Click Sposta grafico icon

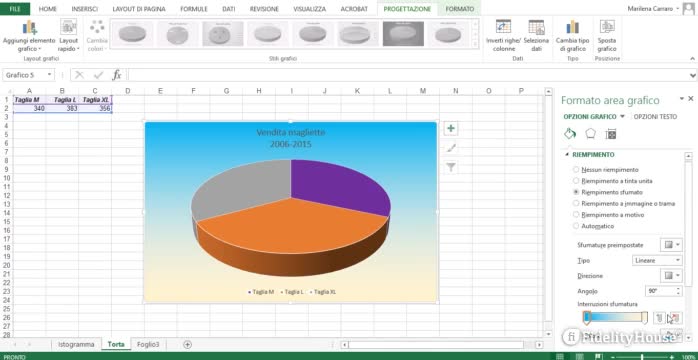[x=607, y=28]
